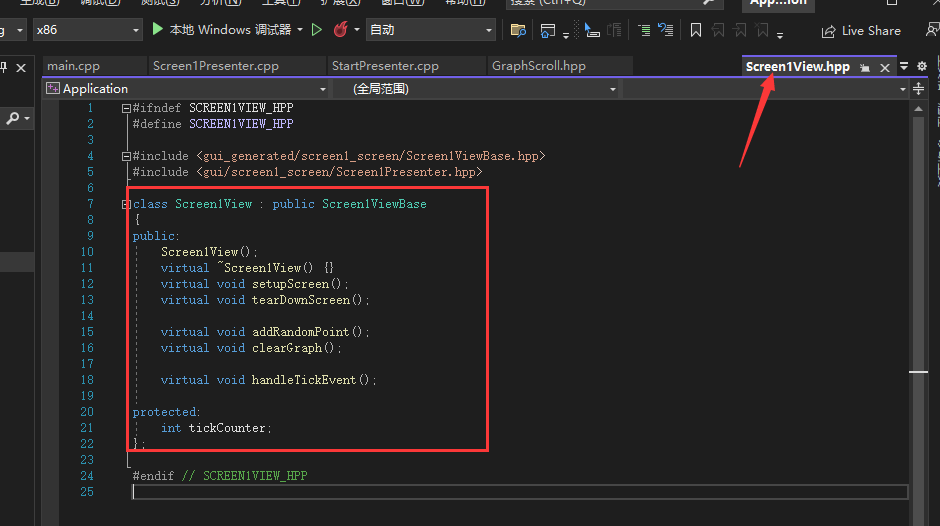Open the (全局范围) scope dropdown
The image size is (940, 526).
[x=476, y=89]
